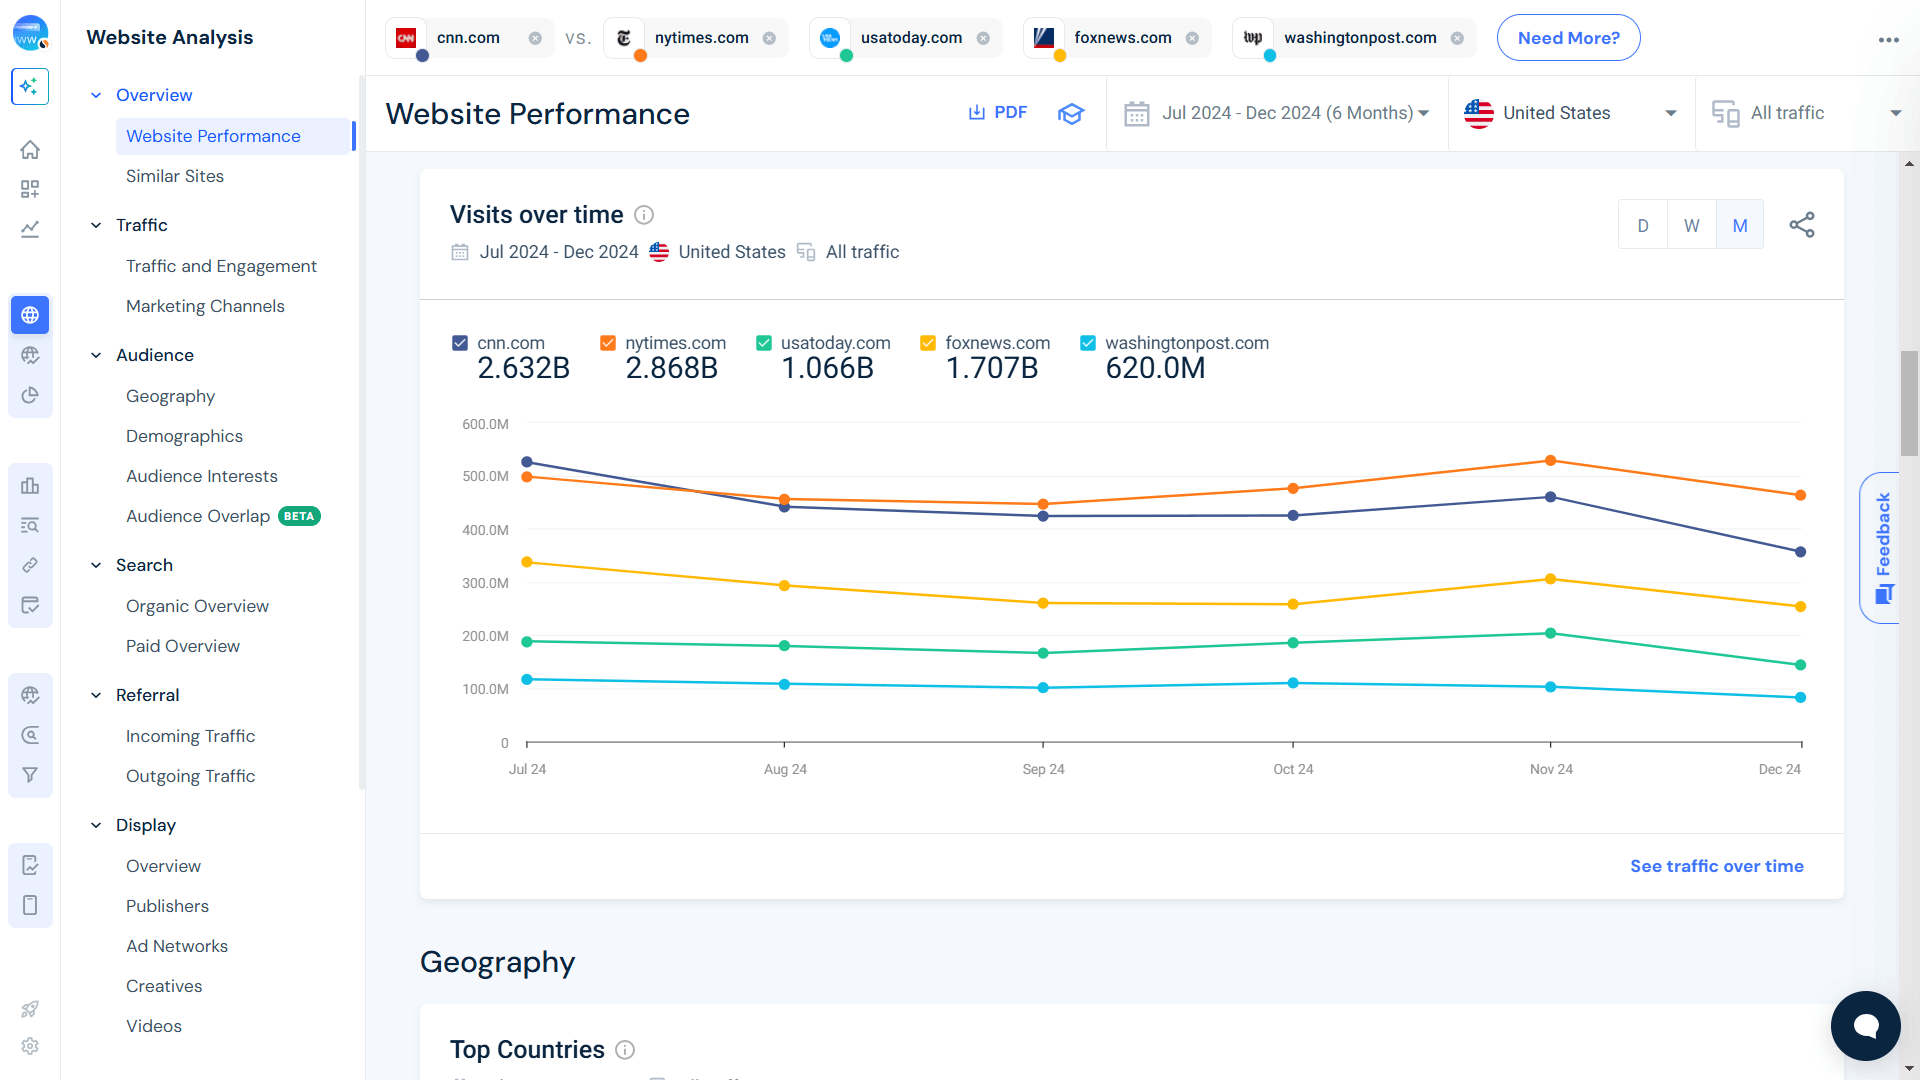Select the globe Website Analysis icon

(30, 315)
